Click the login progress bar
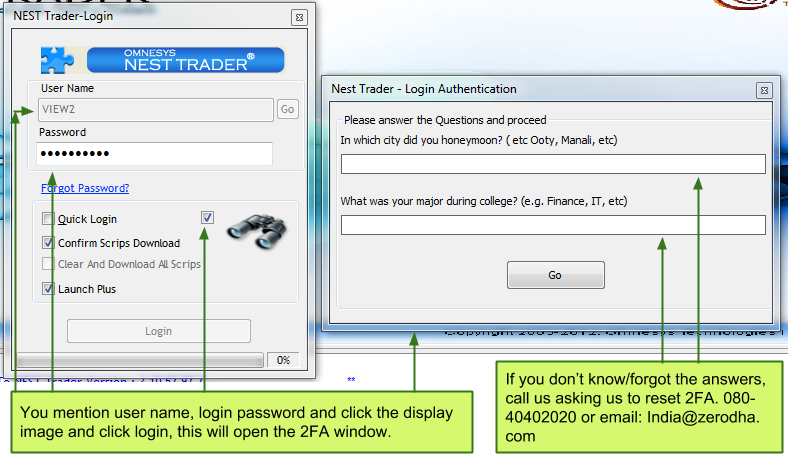Image resolution: width=791 pixels, height=457 pixels. point(140,360)
